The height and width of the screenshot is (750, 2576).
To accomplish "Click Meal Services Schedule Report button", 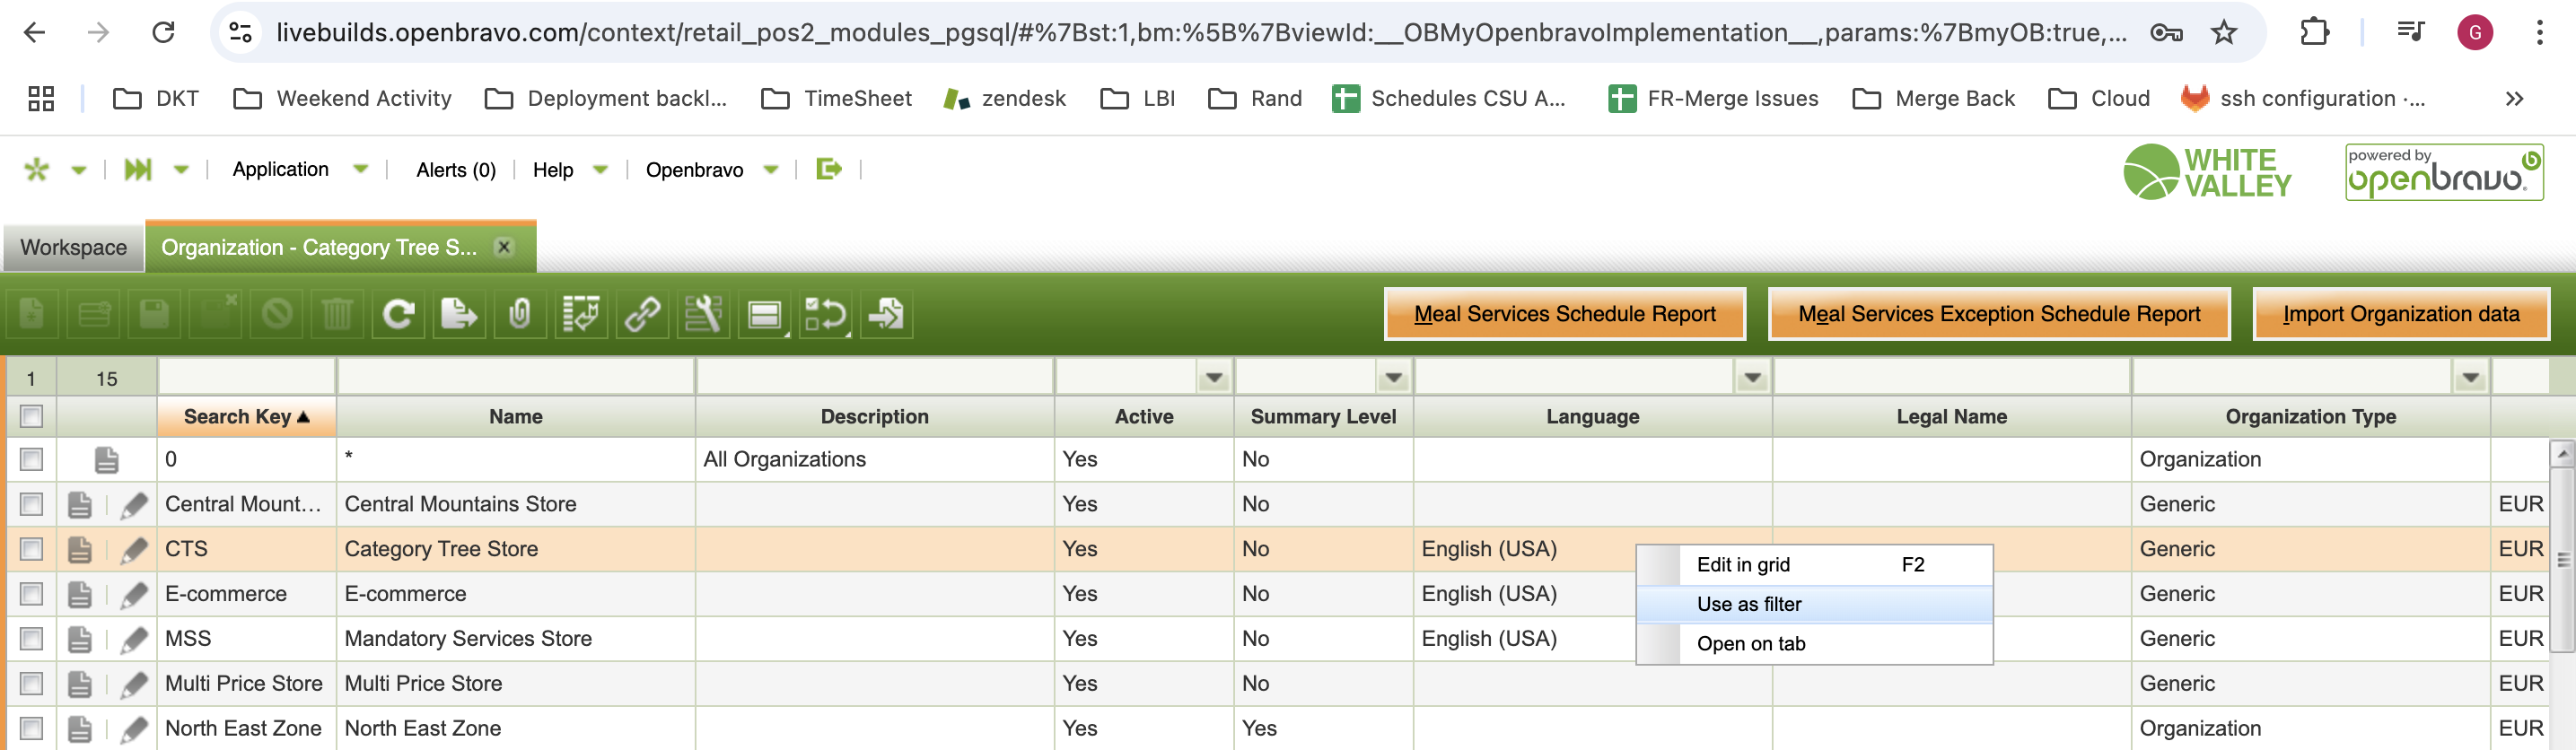I will click(x=1565, y=314).
